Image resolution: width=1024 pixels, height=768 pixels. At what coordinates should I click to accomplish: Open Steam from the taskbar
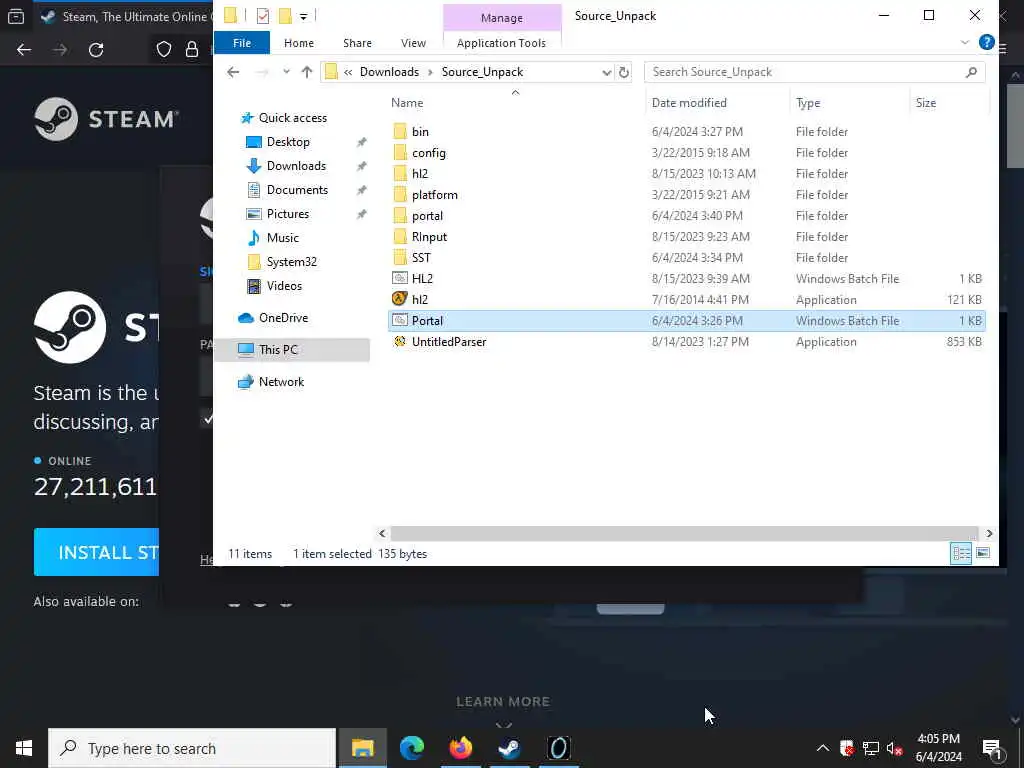pos(509,748)
